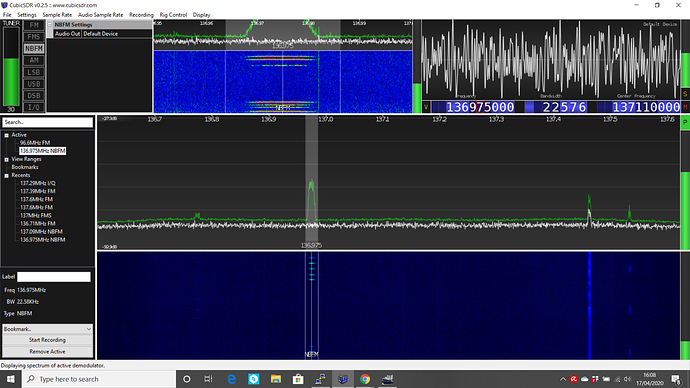Image resolution: width=690 pixels, height=388 pixels.
Task: Collapse the Active tree node
Action: (6, 135)
